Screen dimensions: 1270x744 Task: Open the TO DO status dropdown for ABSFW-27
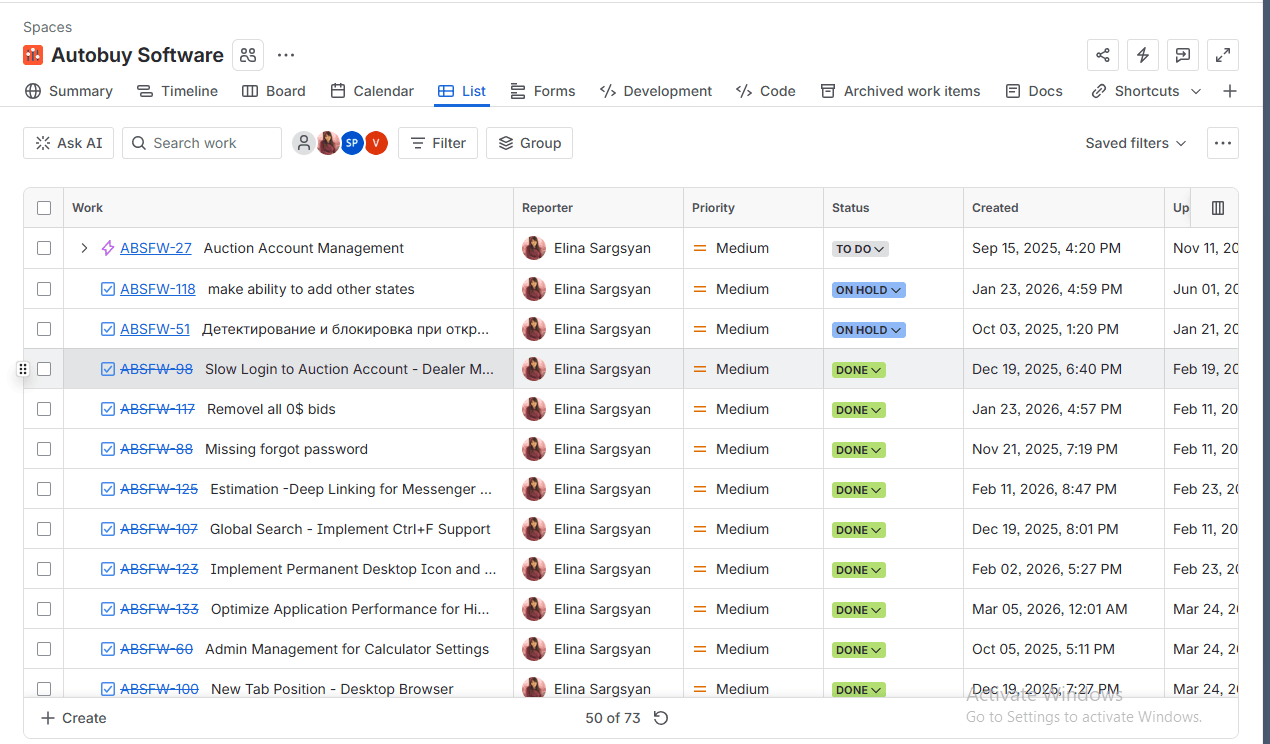tap(860, 249)
